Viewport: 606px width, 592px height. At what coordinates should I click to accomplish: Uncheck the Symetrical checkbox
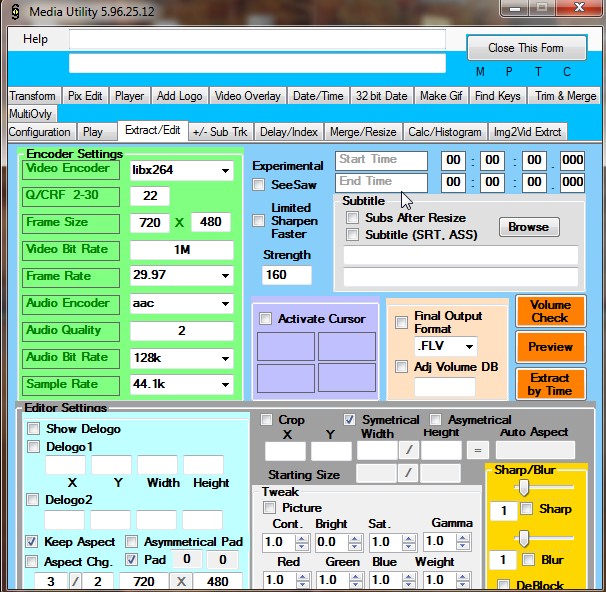pos(350,419)
